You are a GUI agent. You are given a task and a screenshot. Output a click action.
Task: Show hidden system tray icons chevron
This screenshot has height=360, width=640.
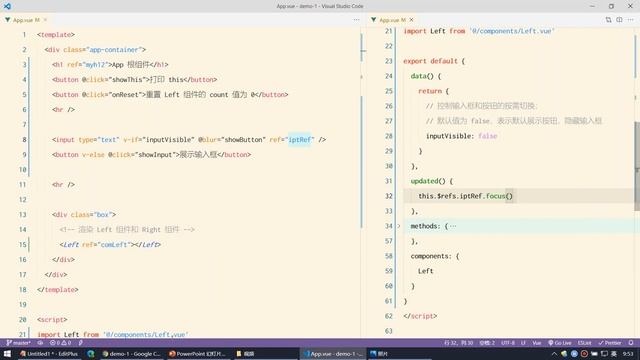click(x=554, y=354)
